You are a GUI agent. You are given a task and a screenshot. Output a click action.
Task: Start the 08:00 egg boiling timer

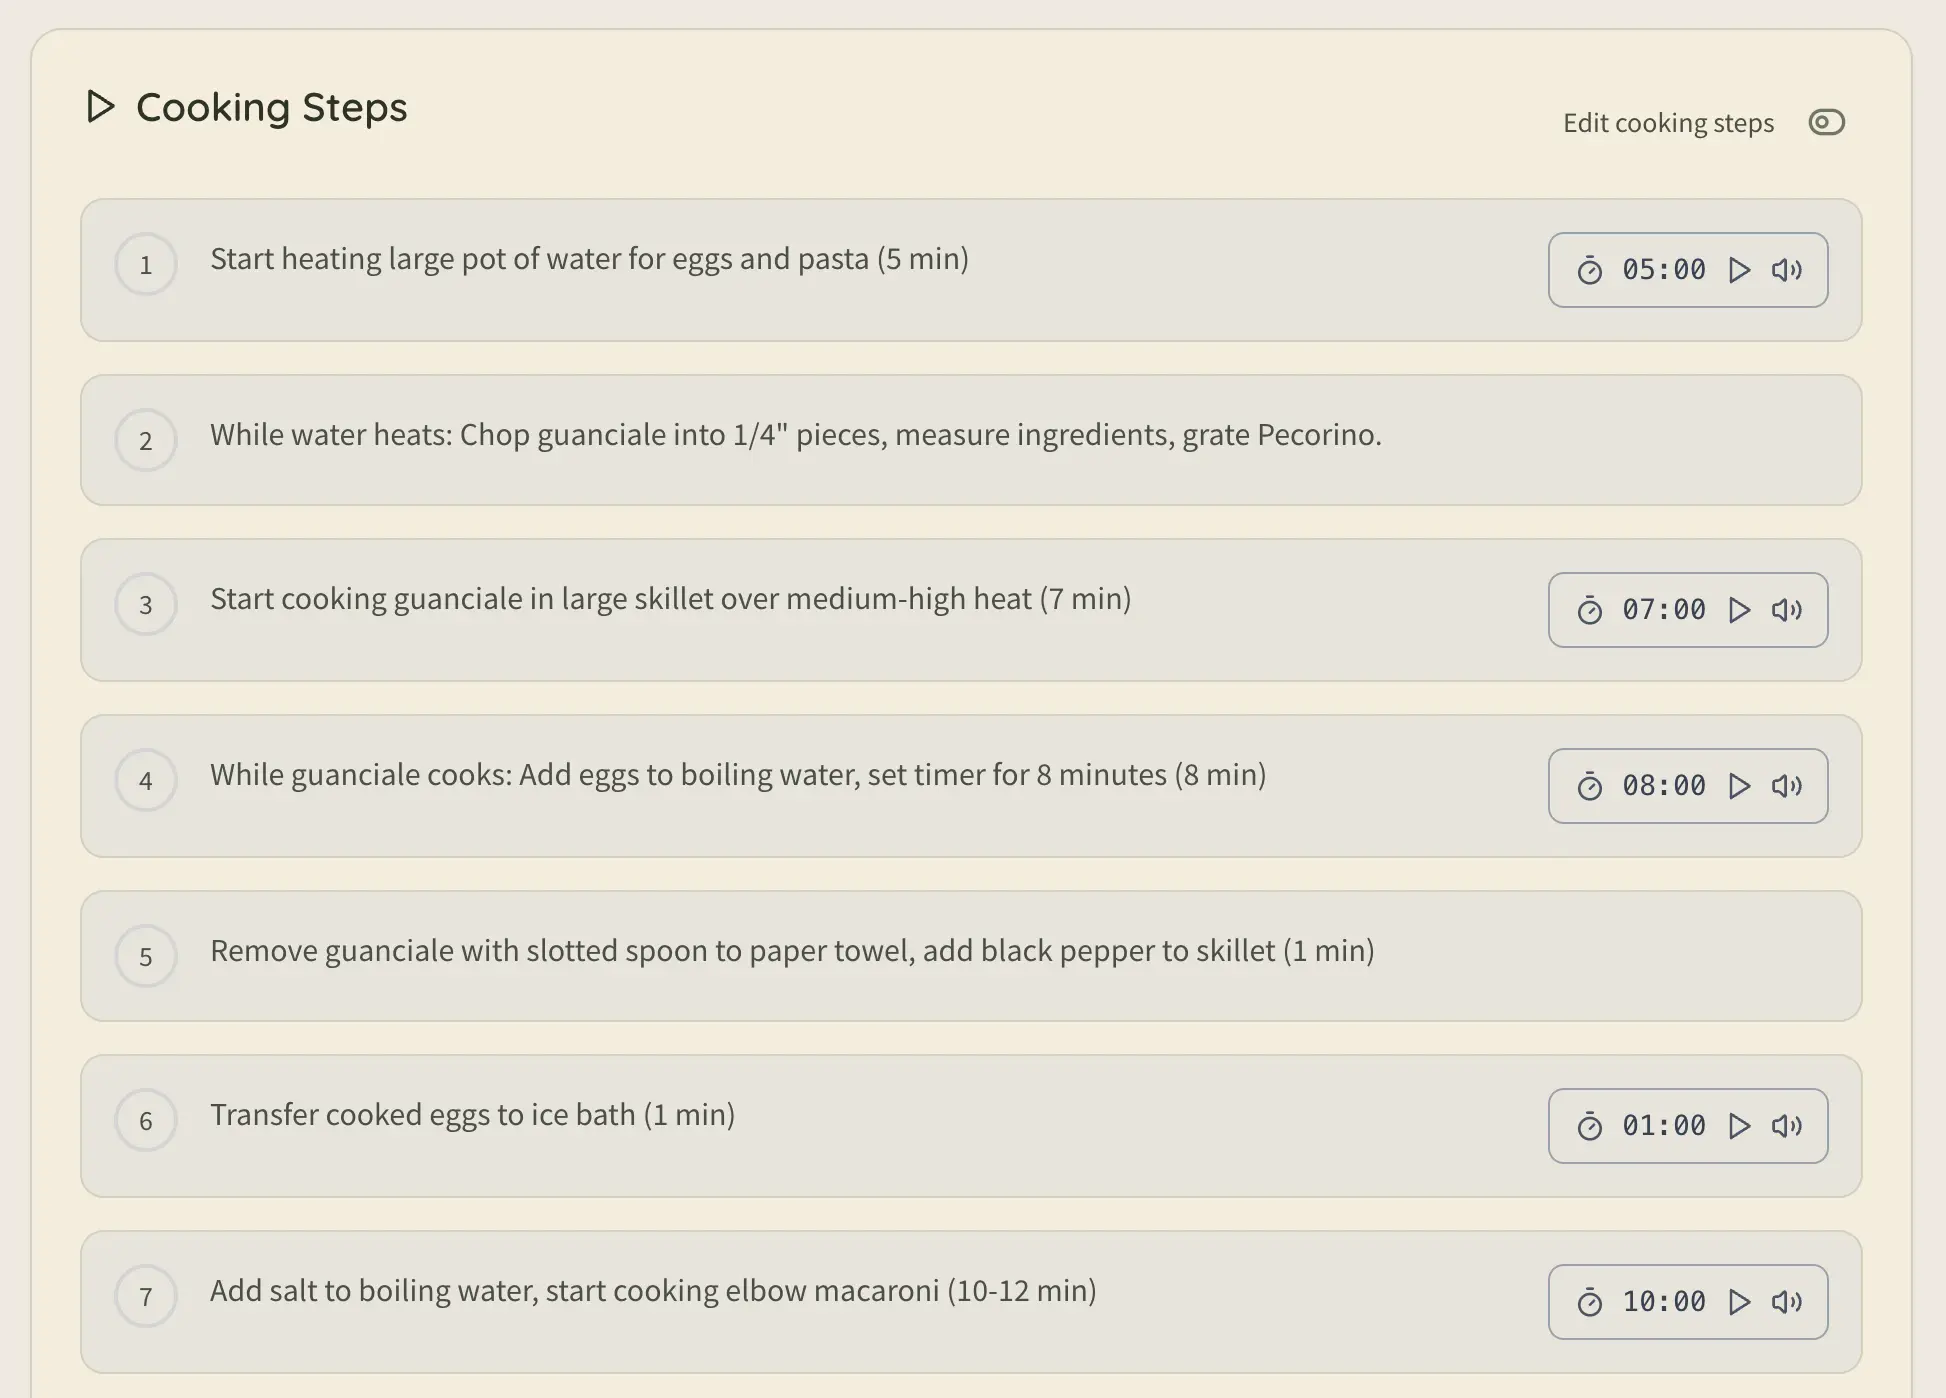(1739, 786)
